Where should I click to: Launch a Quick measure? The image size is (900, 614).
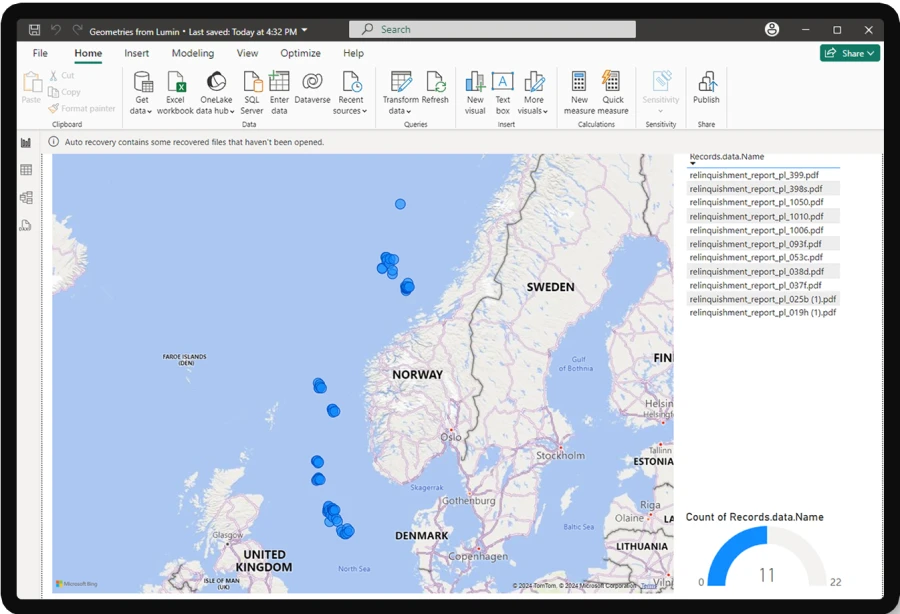click(x=612, y=90)
